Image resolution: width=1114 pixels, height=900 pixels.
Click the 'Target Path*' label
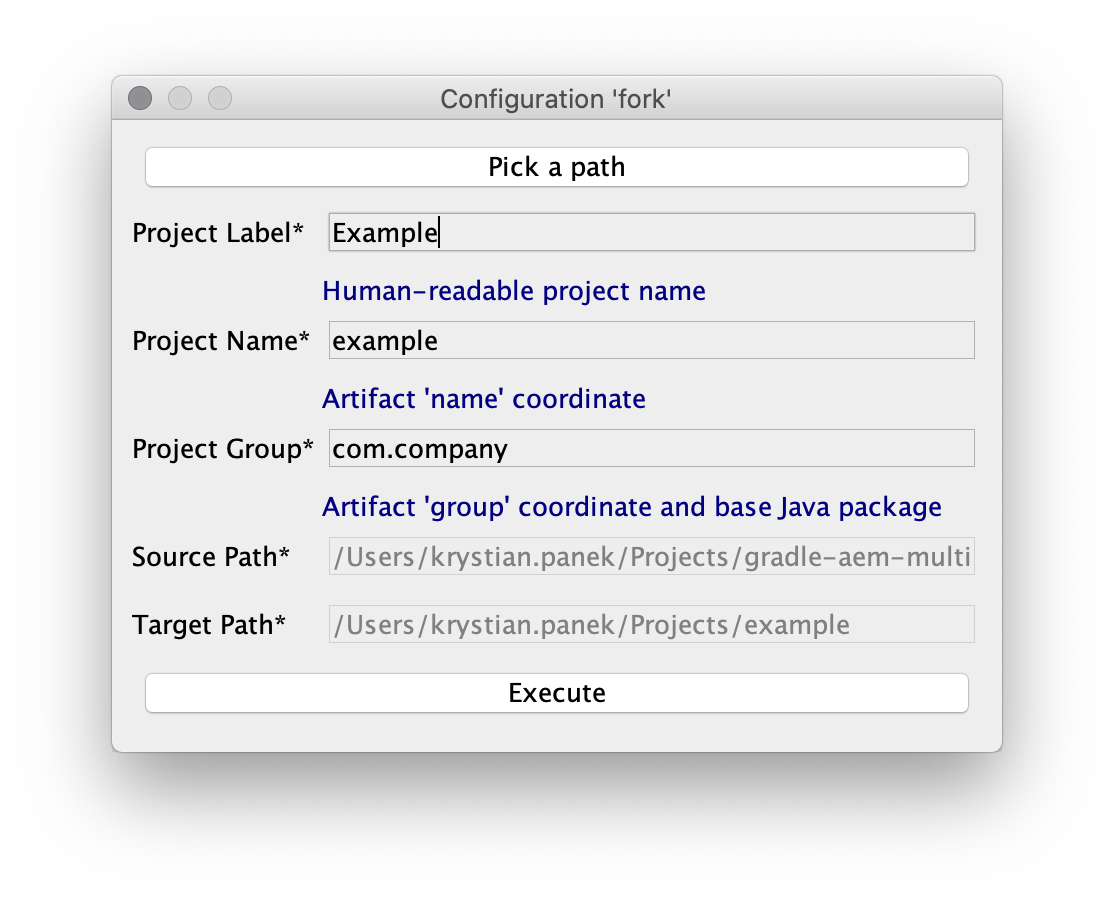tap(208, 625)
